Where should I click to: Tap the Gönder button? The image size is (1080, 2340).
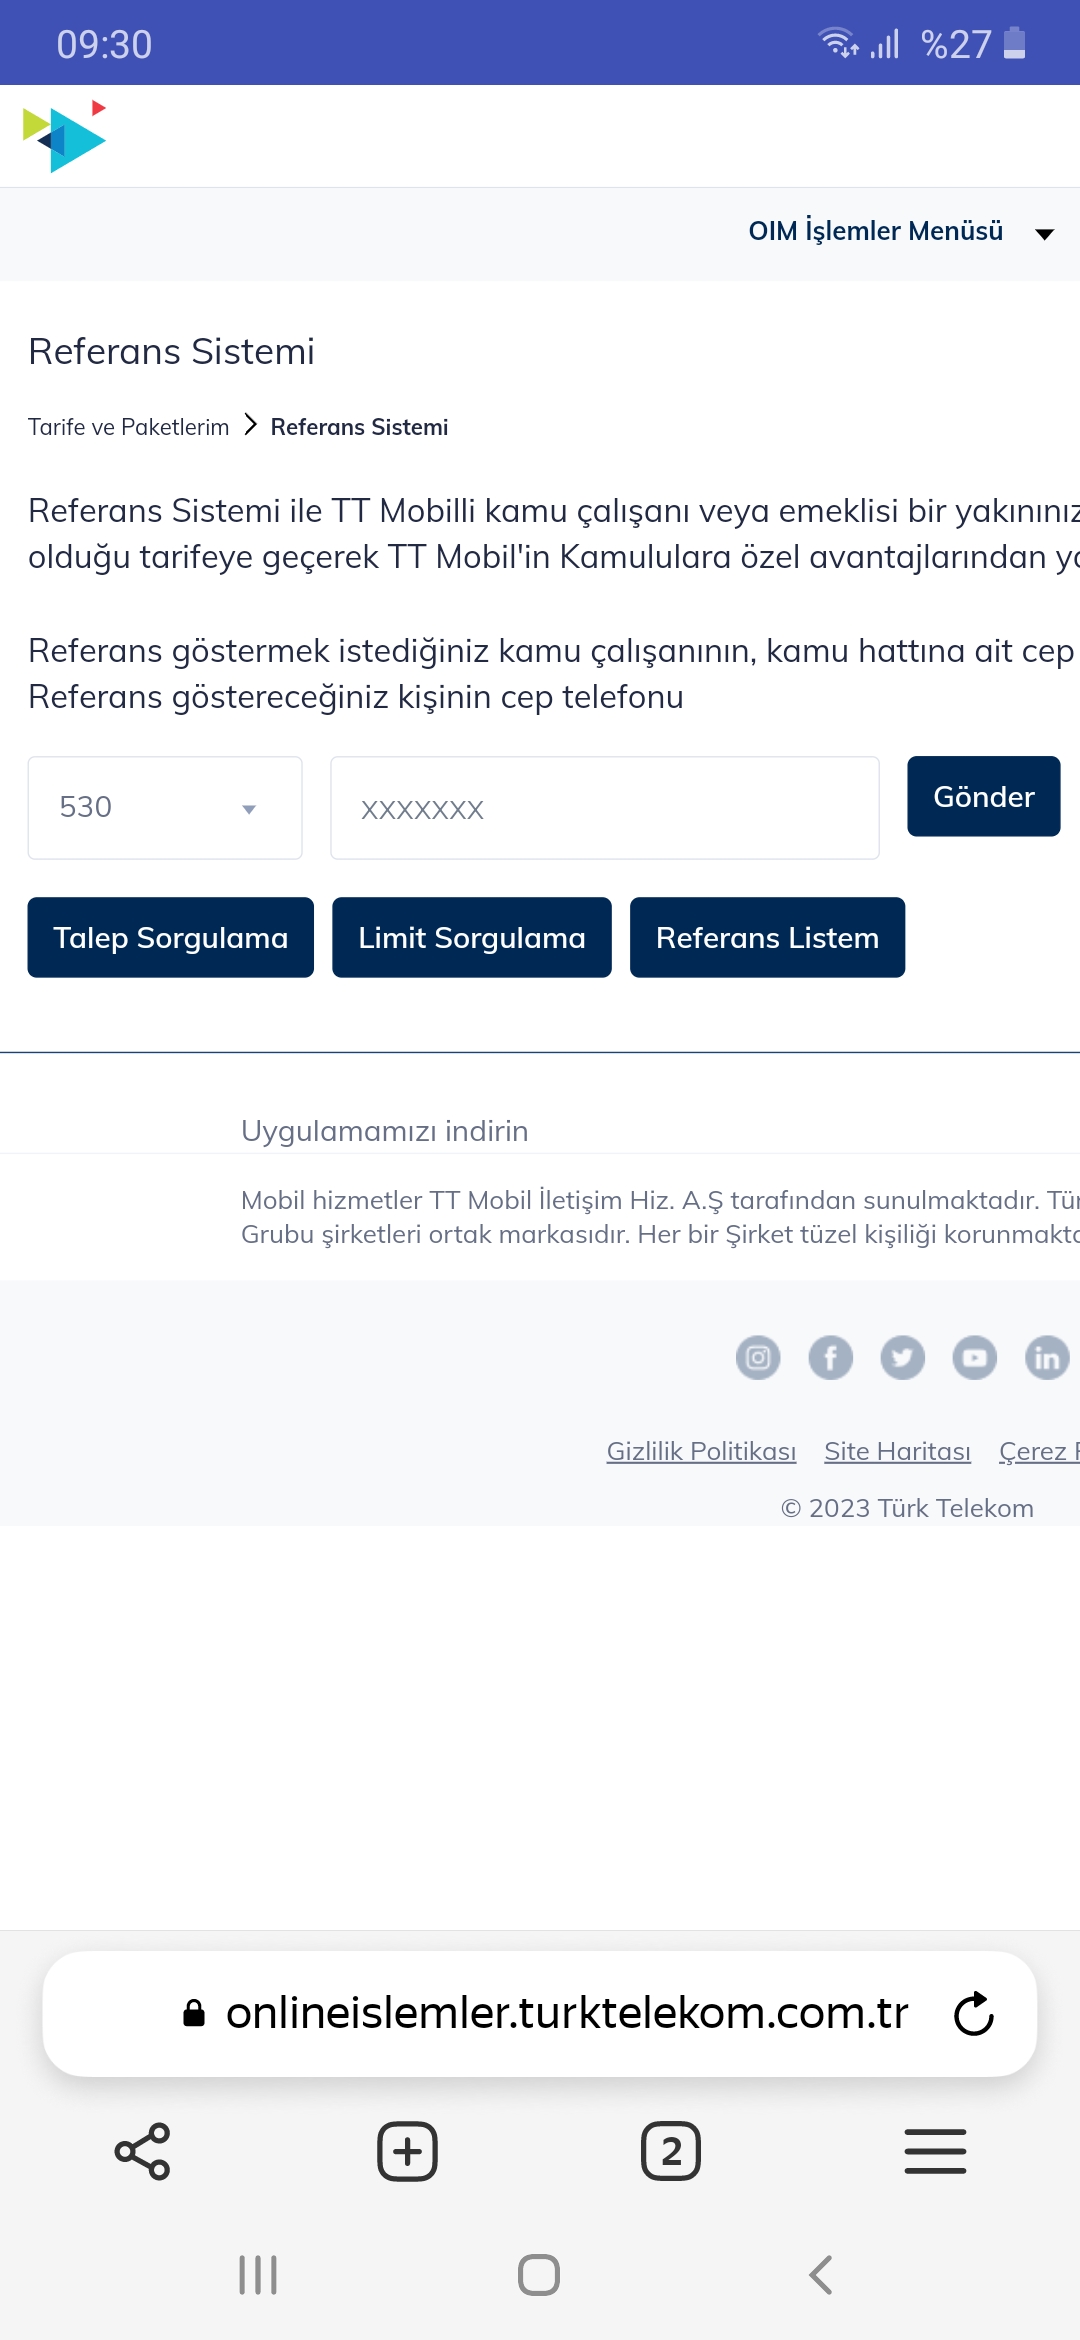coord(984,796)
